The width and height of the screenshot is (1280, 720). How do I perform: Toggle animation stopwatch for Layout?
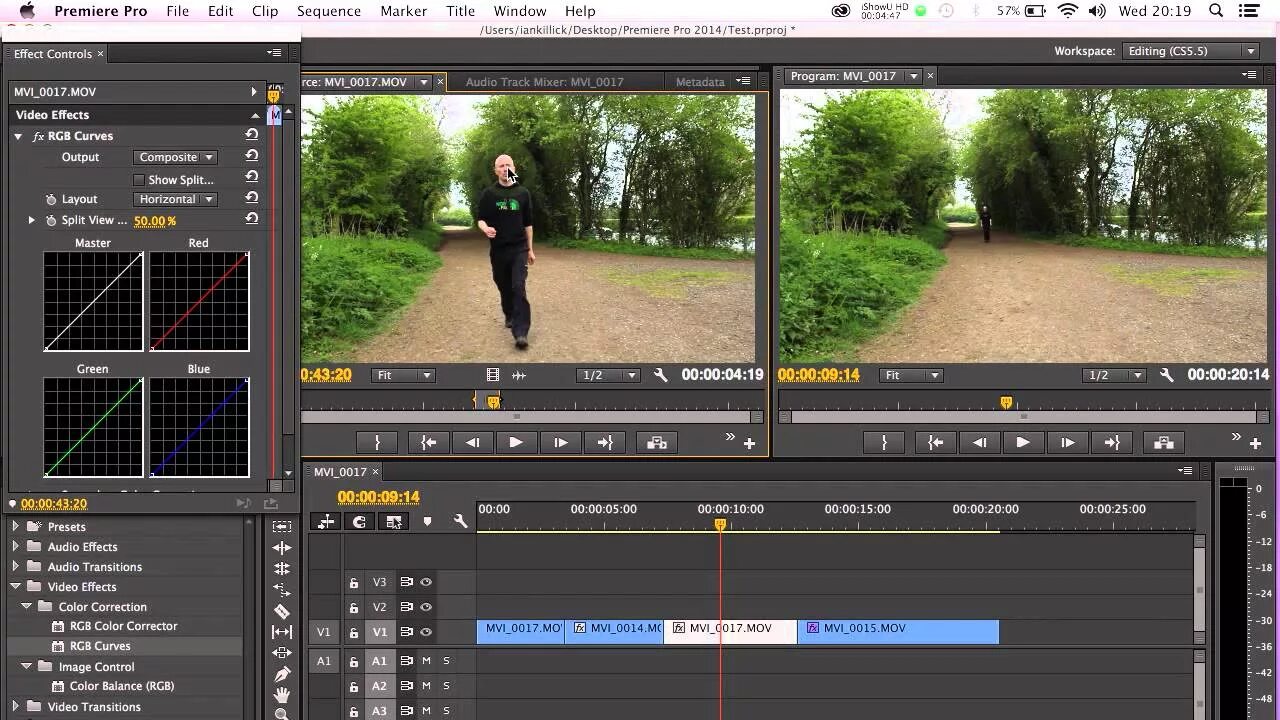pyautogui.click(x=51, y=199)
